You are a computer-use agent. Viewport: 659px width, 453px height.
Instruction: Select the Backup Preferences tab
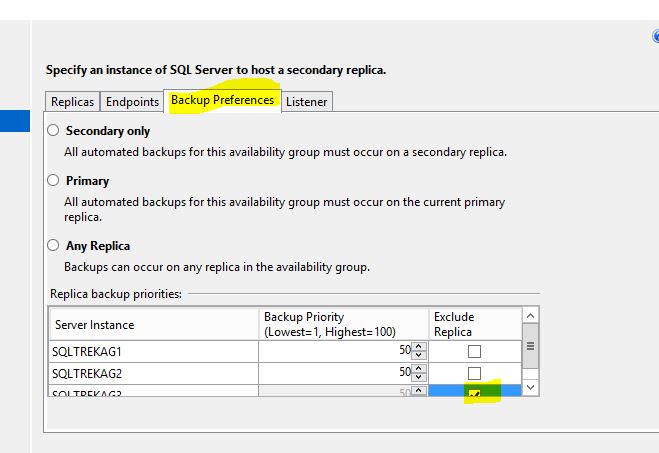coord(222,101)
